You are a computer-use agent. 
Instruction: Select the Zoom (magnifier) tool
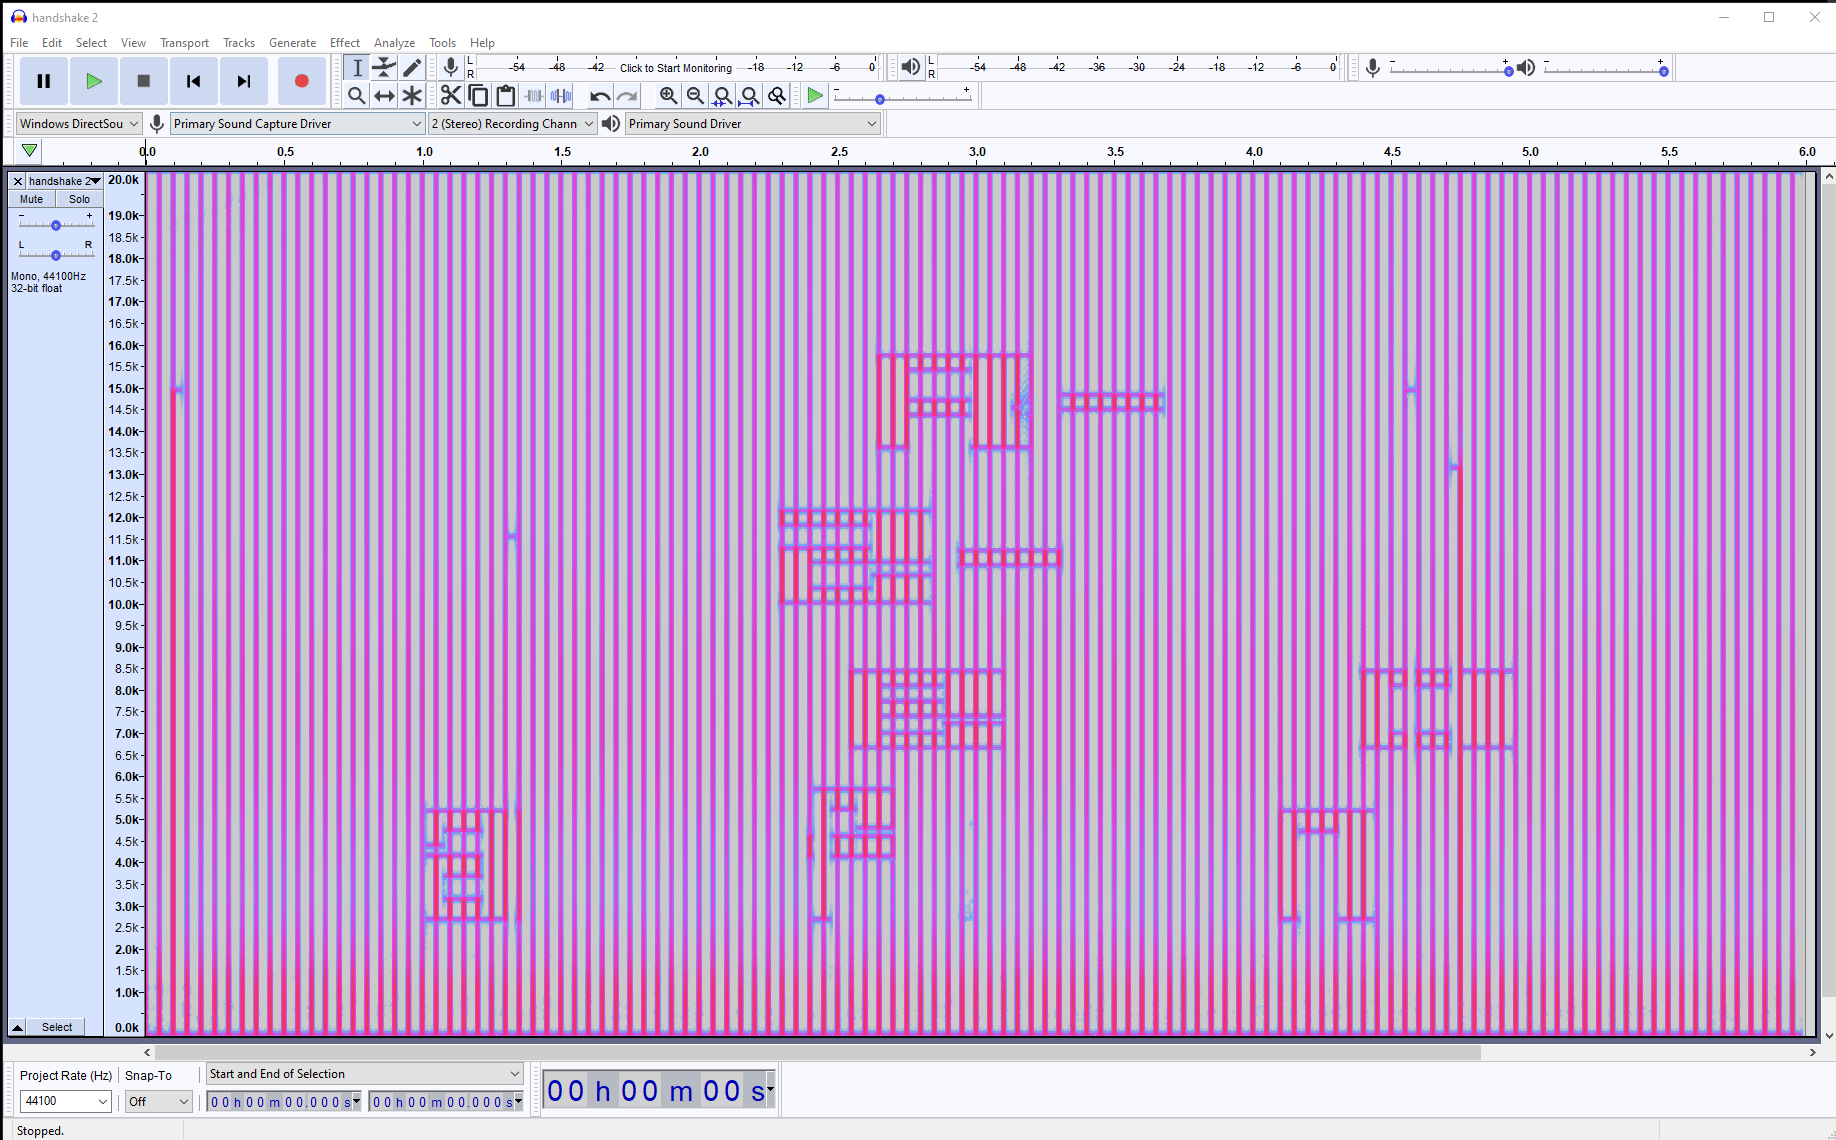357,95
